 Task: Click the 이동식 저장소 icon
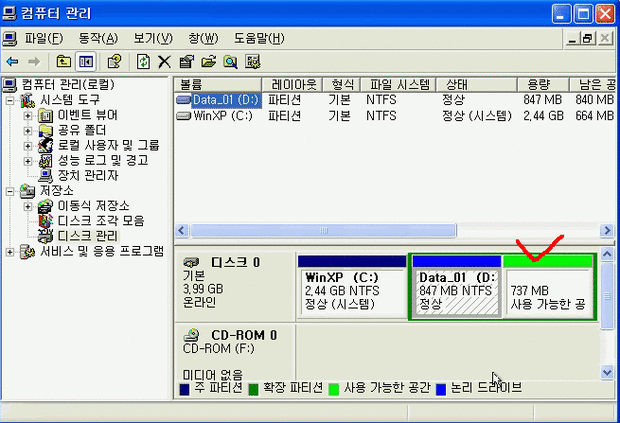pos(46,206)
